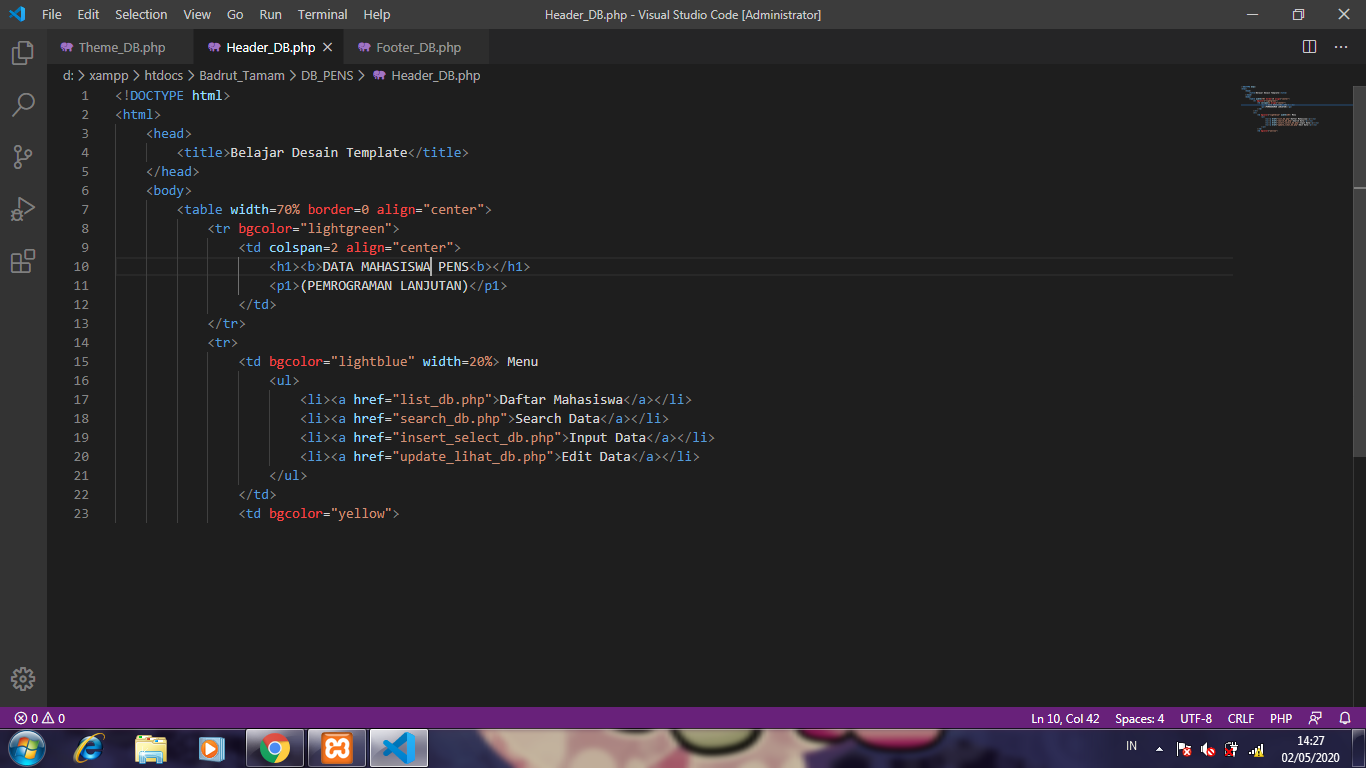Viewport: 1366px width, 768px height.
Task: Open notifications bell in status bar
Action: [x=1345, y=718]
